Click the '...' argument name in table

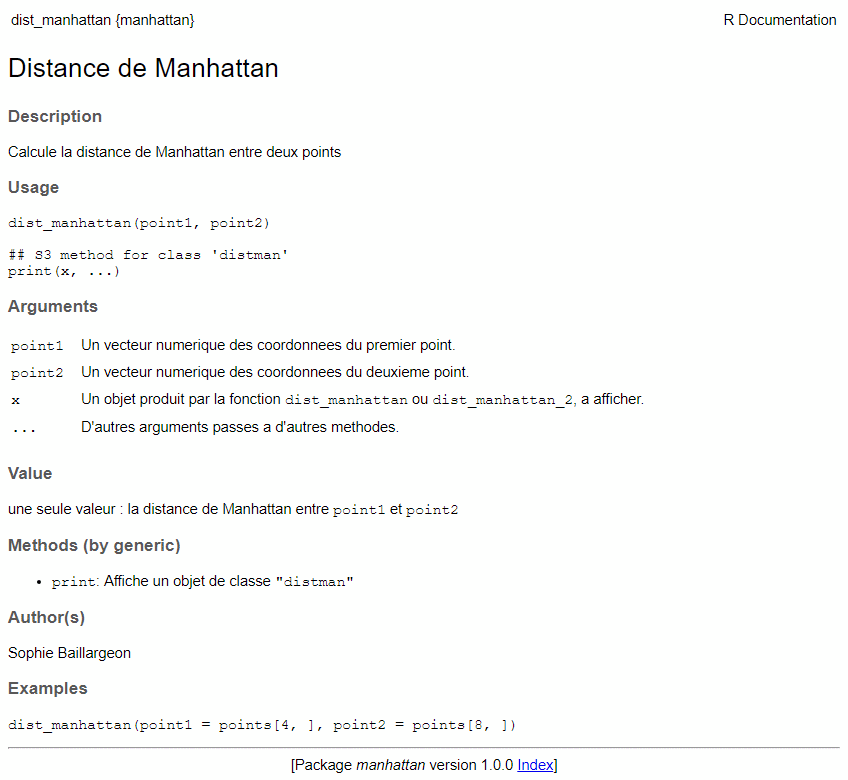tap(24, 428)
